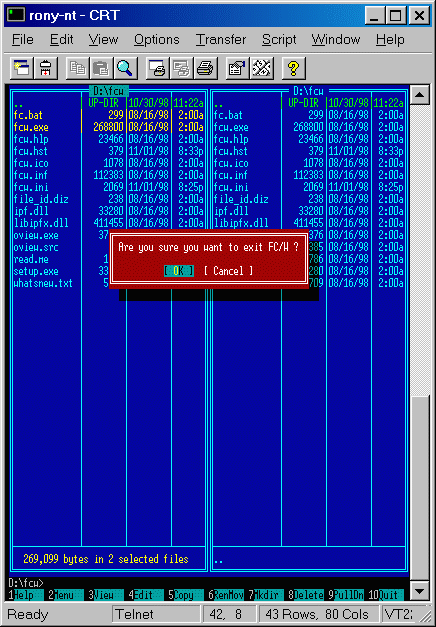Image resolution: width=436 pixels, height=627 pixels.
Task: Click the Print Screen toolbar icon
Action: click(x=158, y=68)
